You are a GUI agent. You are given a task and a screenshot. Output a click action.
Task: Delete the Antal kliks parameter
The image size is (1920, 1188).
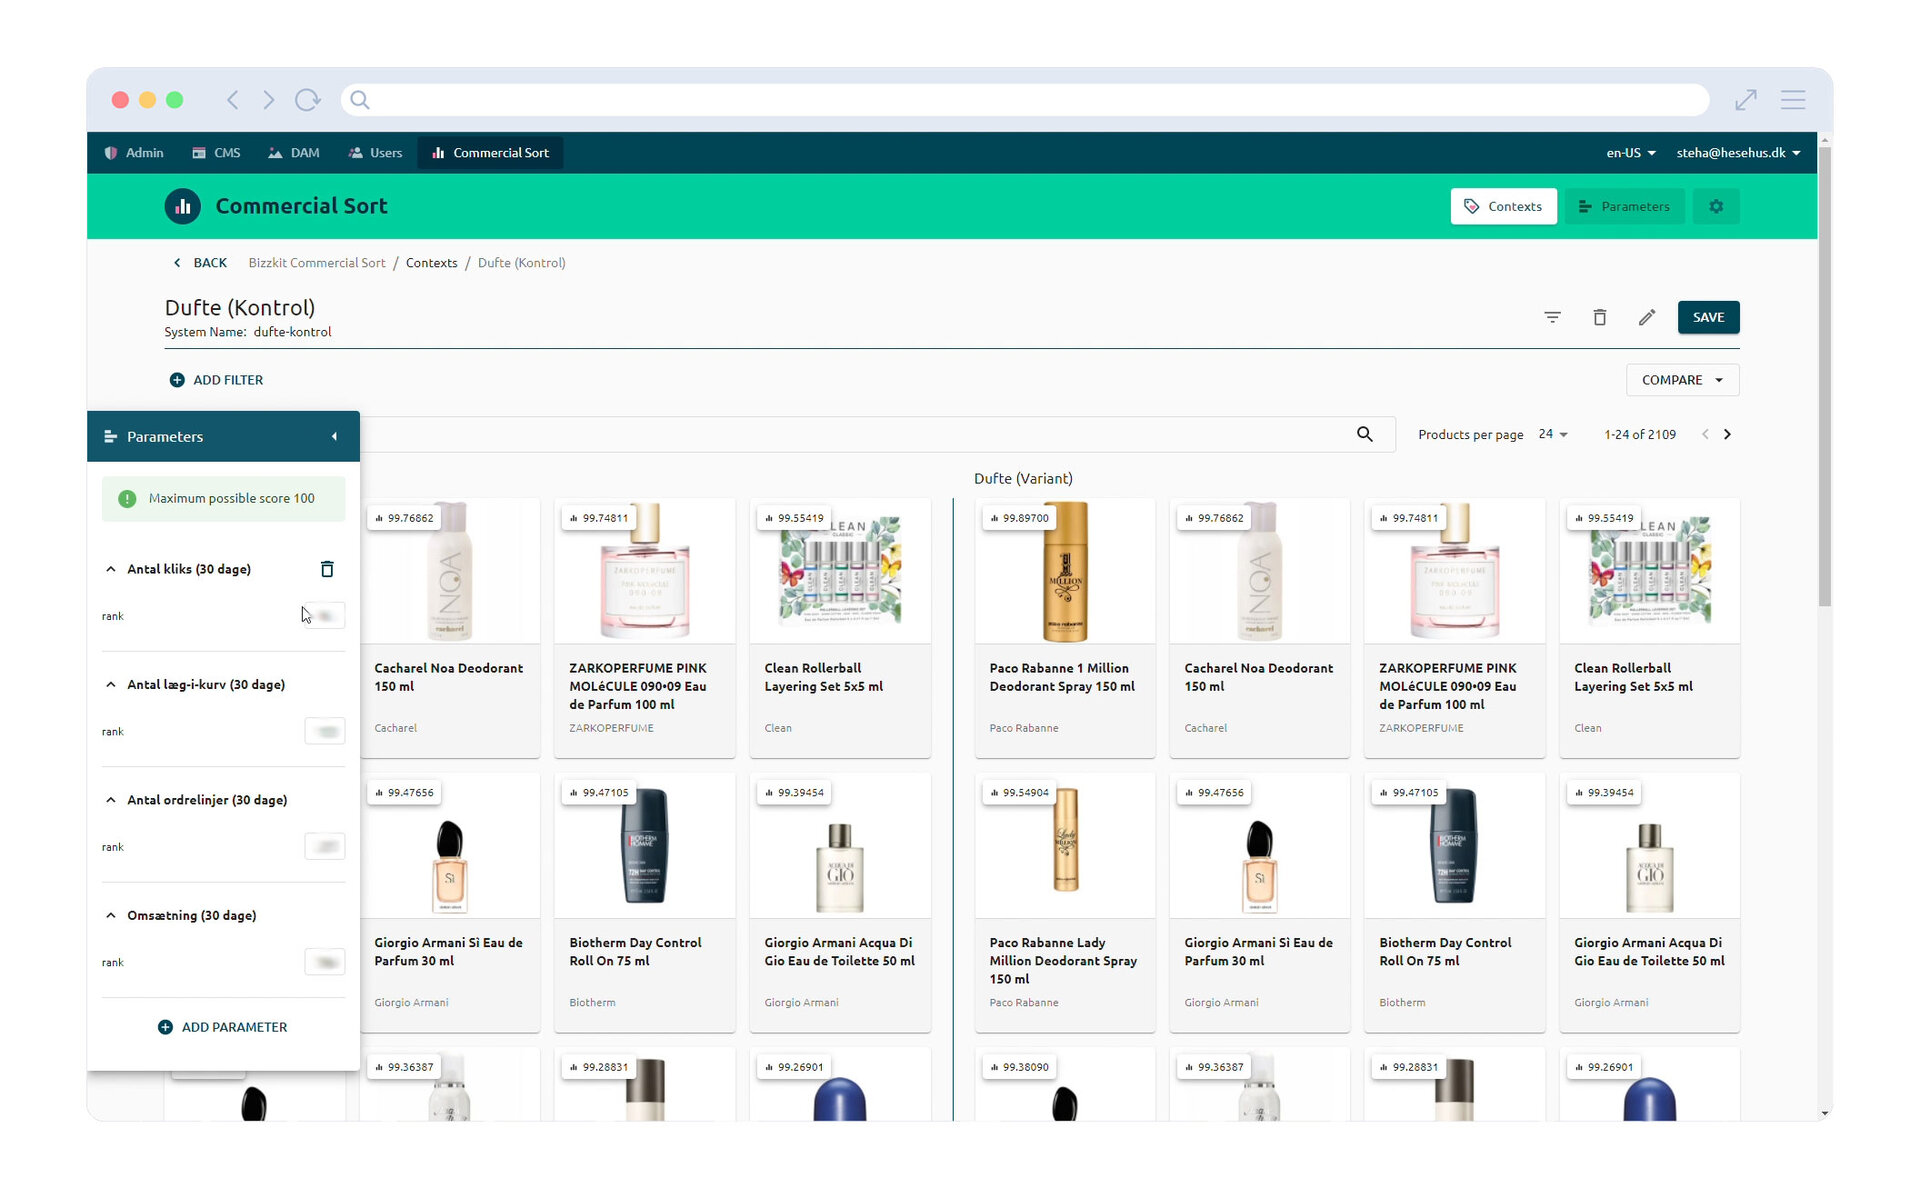[327, 569]
